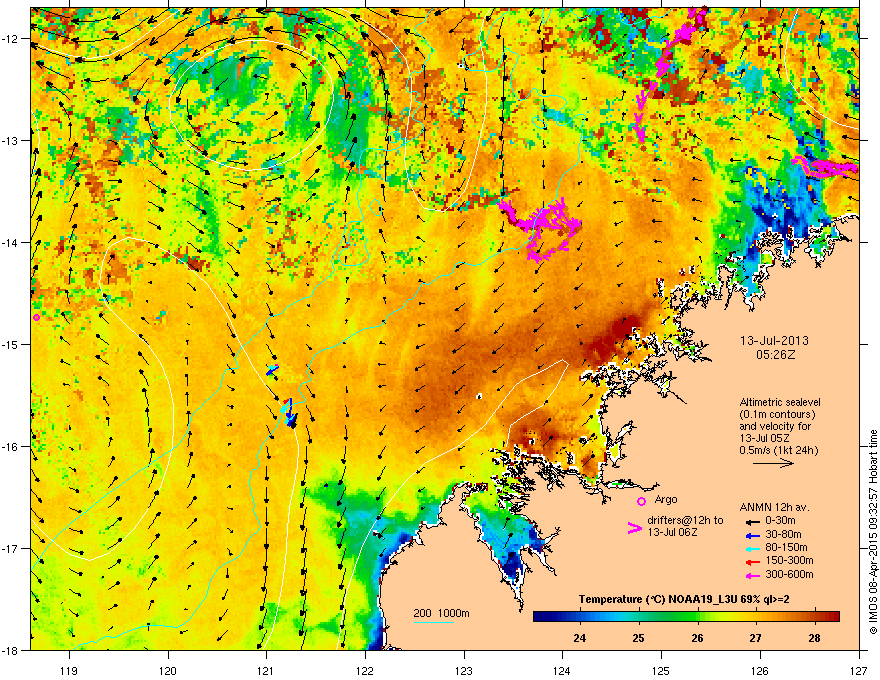Select the cyan 80-150m arrow legend symbol

753,549
